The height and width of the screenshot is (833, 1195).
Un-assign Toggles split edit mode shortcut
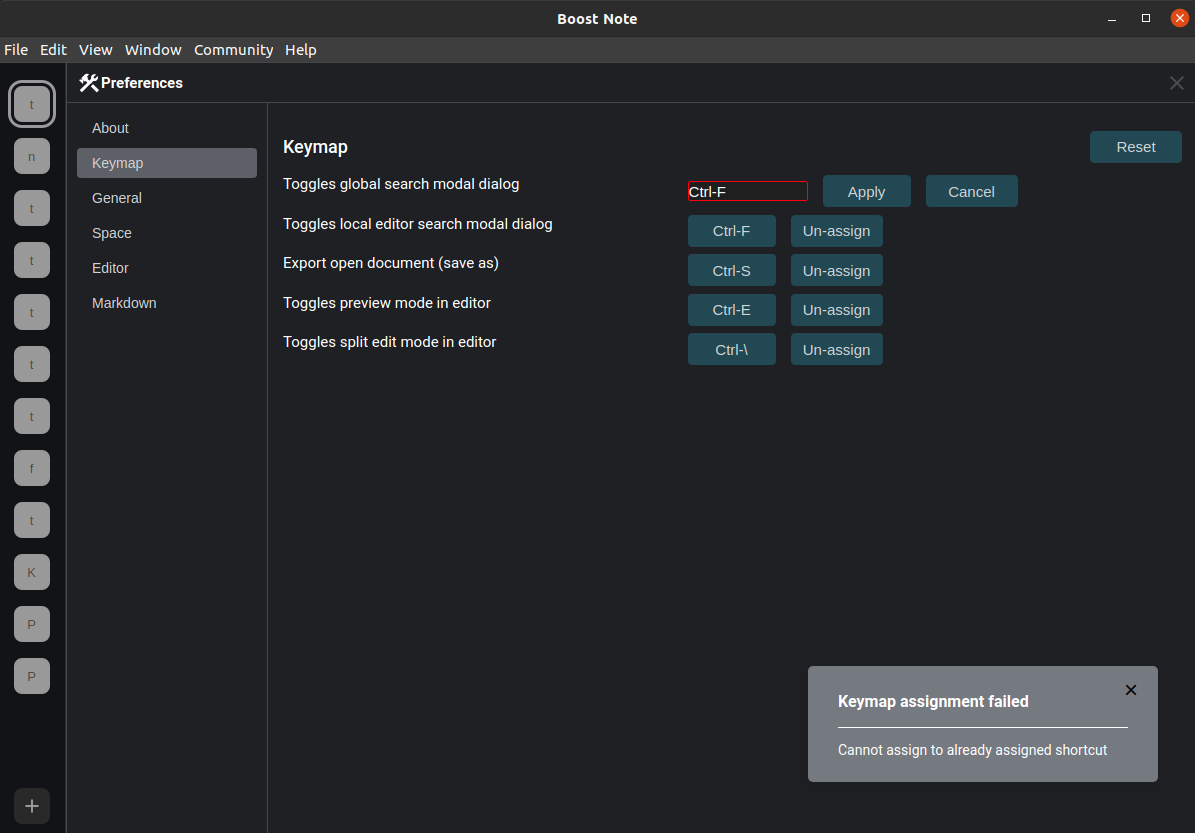coord(837,349)
